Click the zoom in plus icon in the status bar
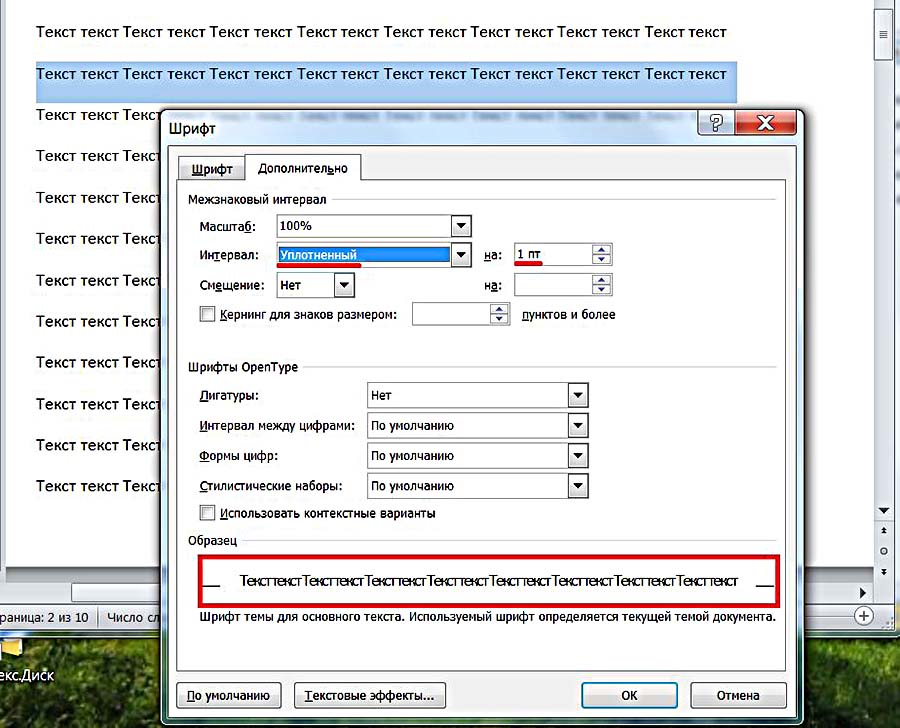 click(x=864, y=615)
